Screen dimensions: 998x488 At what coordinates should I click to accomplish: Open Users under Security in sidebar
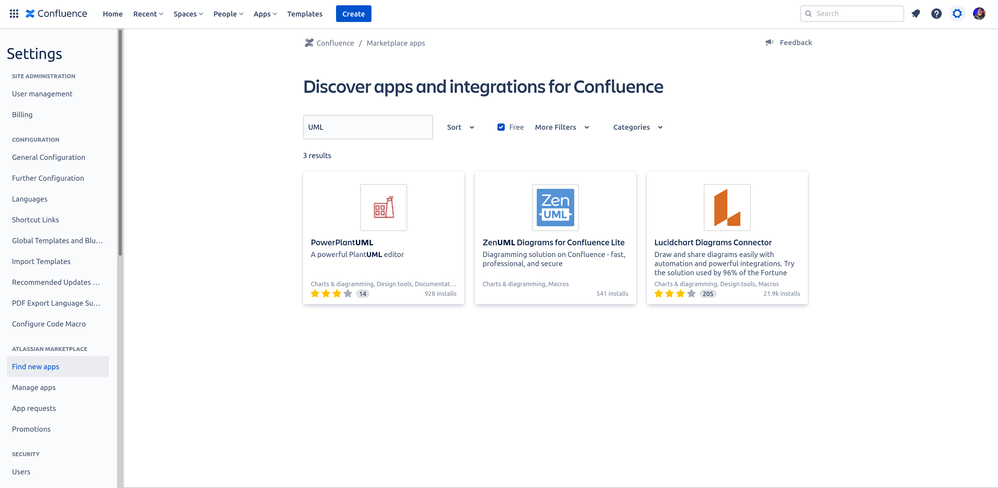pyautogui.click(x=21, y=471)
